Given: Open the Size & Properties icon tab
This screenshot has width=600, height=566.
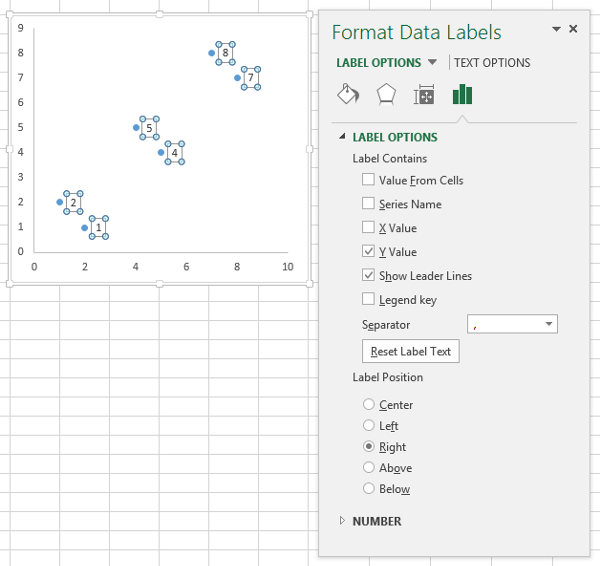Looking at the screenshot, I should [x=424, y=95].
